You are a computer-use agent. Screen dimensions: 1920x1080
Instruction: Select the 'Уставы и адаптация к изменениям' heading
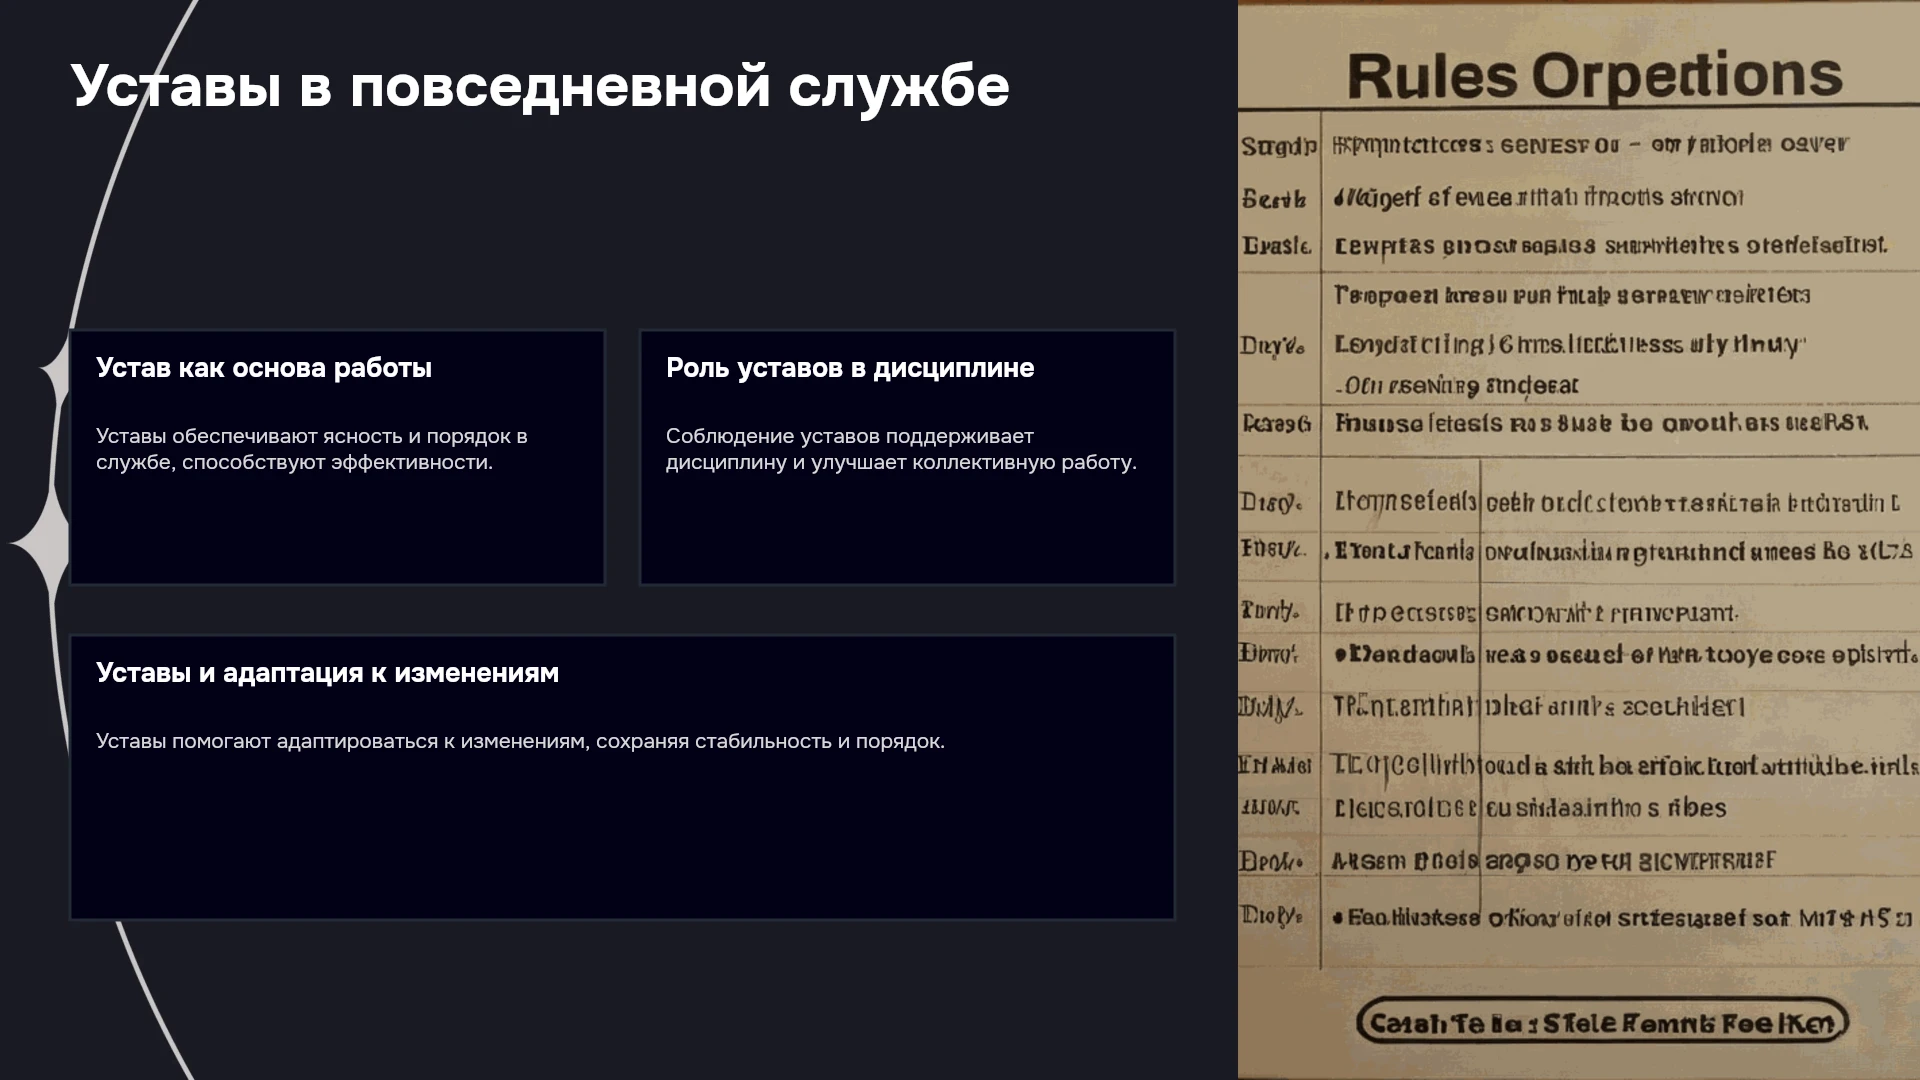pos(327,673)
